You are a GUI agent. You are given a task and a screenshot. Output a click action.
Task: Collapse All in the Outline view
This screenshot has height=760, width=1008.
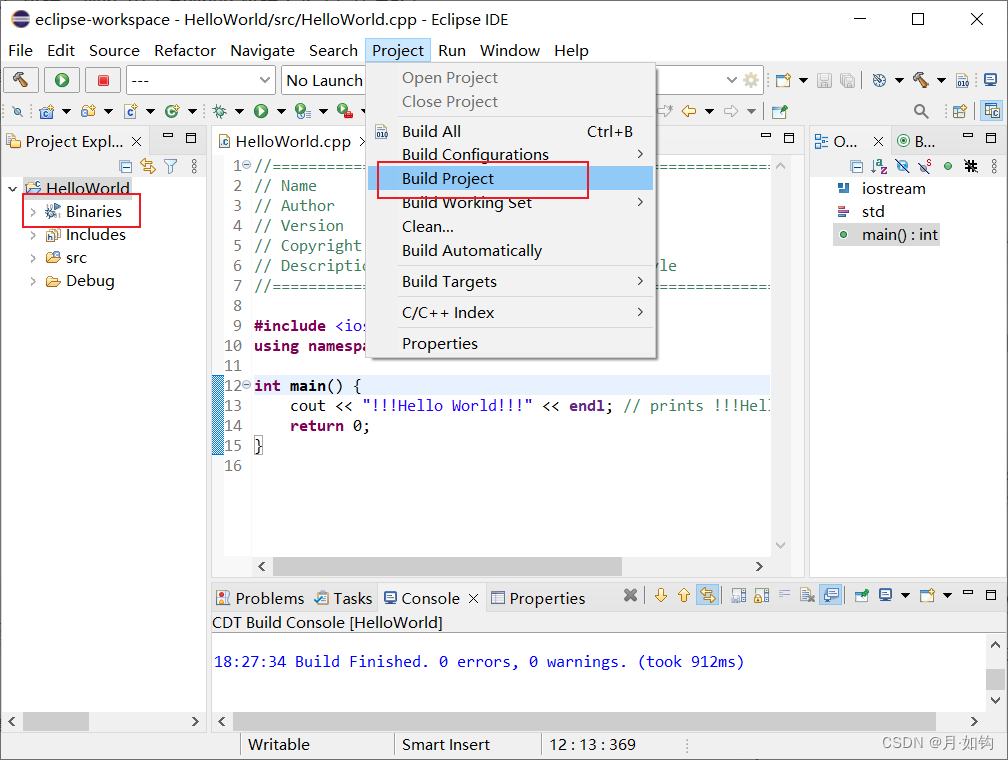tap(856, 165)
